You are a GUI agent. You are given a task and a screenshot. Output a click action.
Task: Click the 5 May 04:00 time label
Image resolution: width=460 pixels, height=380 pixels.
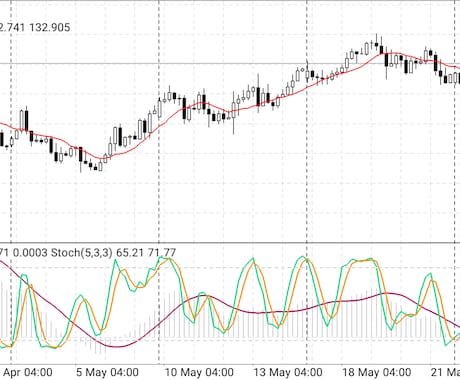point(107,372)
